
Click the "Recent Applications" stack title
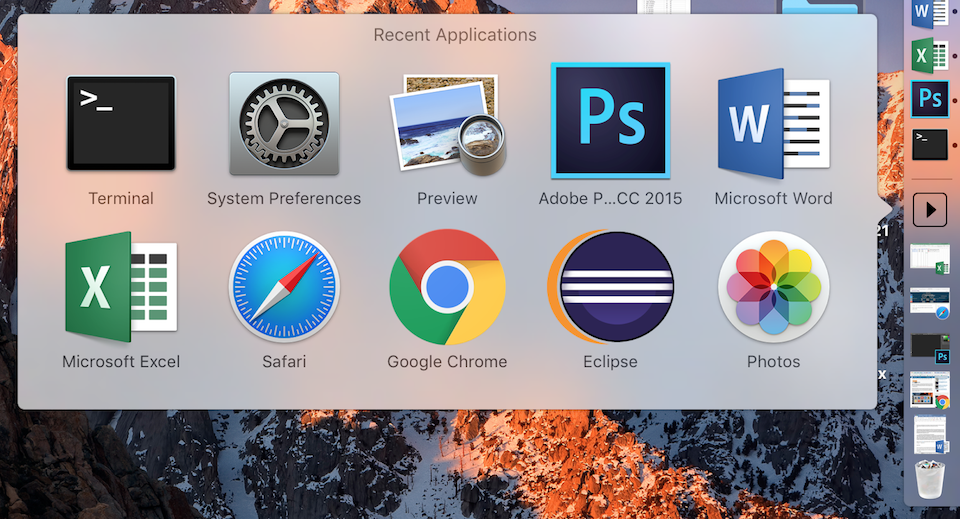(455, 35)
